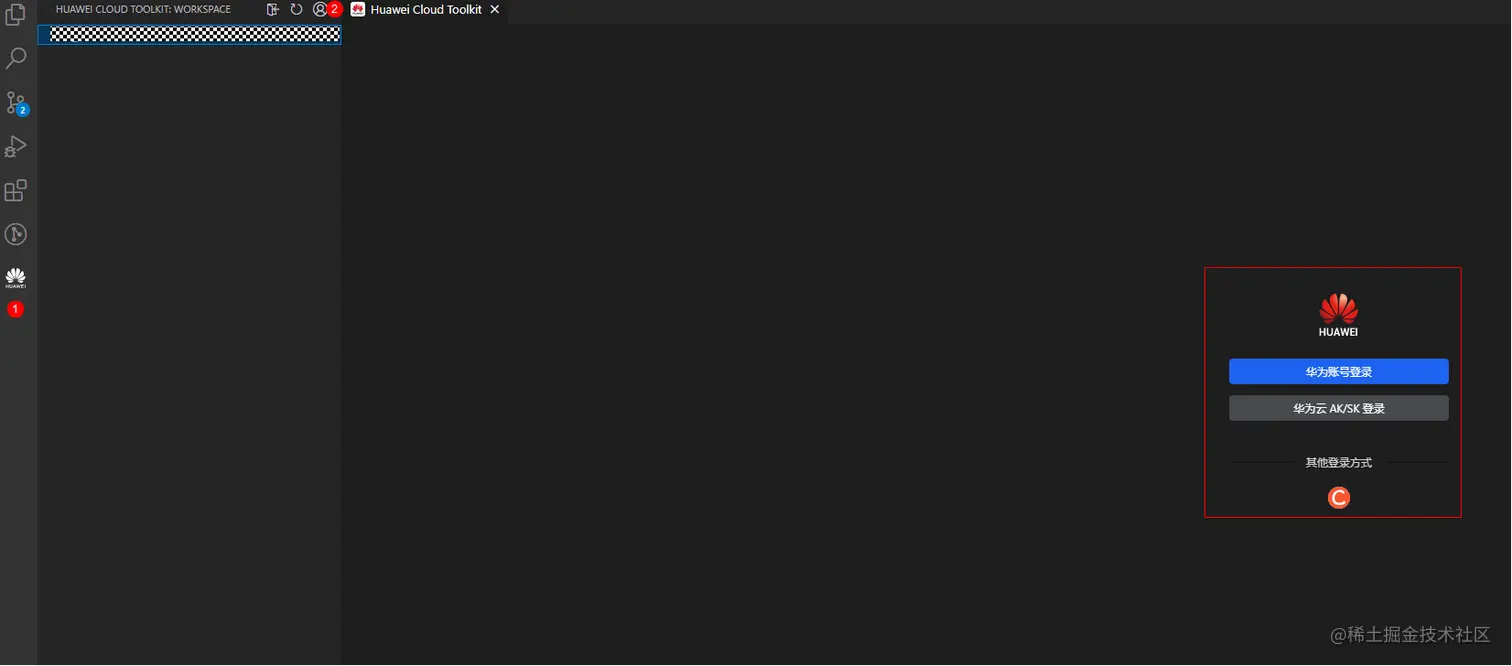Open the Huawei Cloud Toolkit sidebar icon
The height and width of the screenshot is (666, 1512).
[16, 278]
